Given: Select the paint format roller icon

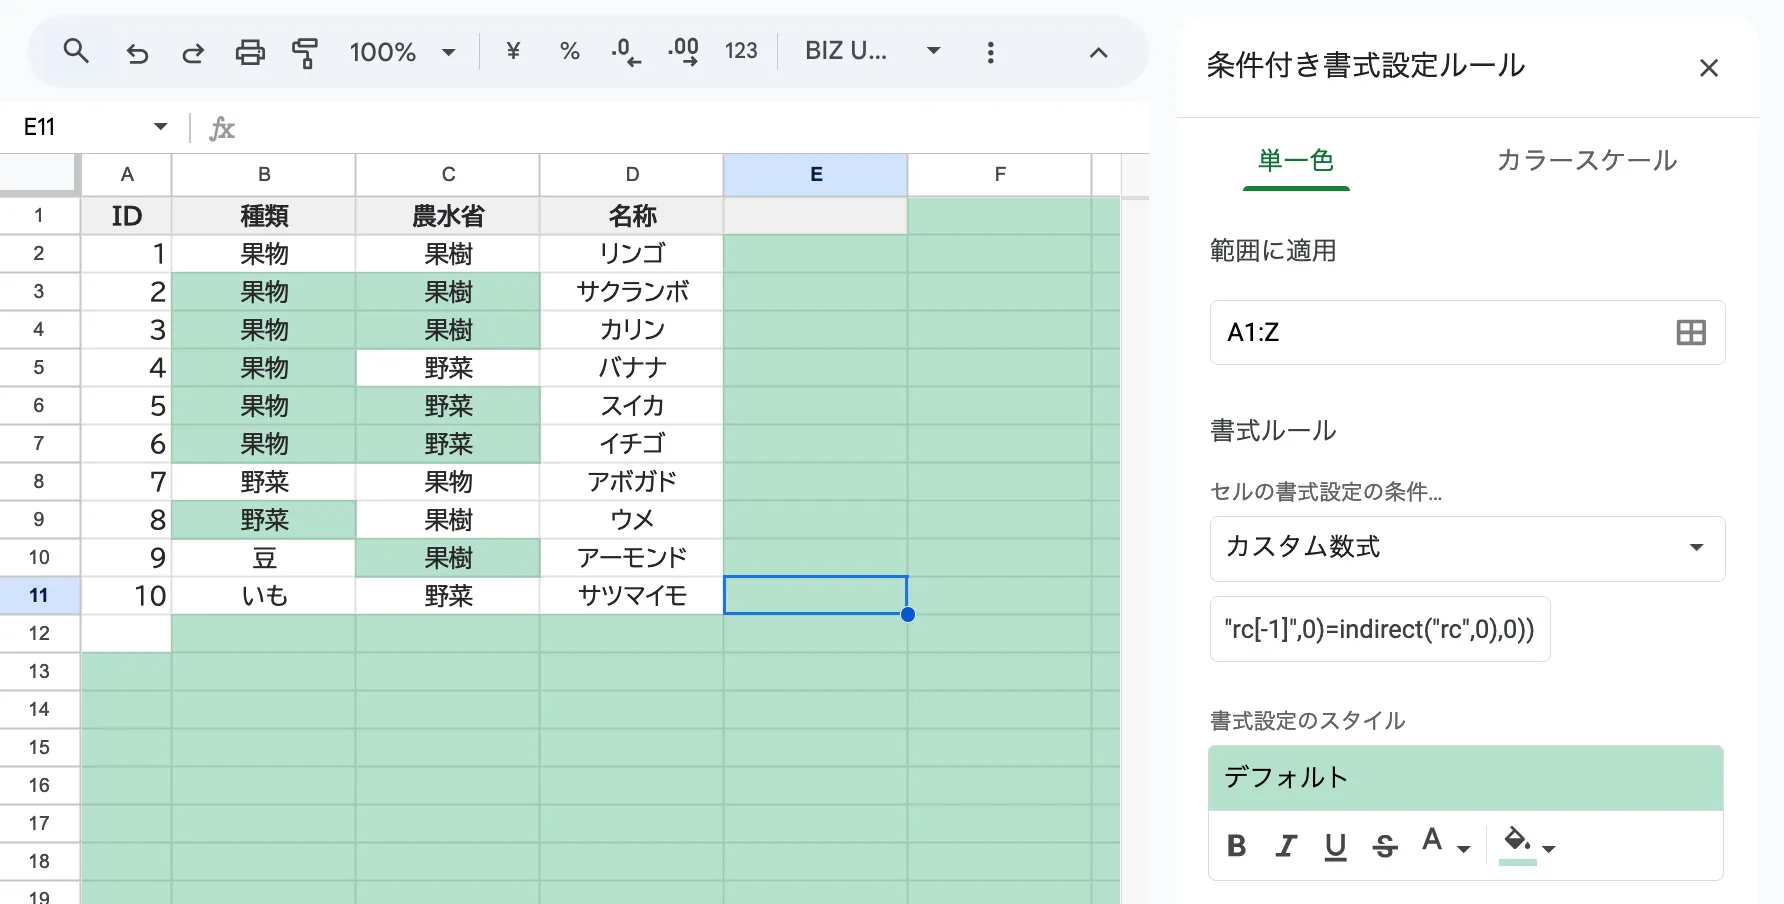Looking at the screenshot, I should (x=305, y=52).
